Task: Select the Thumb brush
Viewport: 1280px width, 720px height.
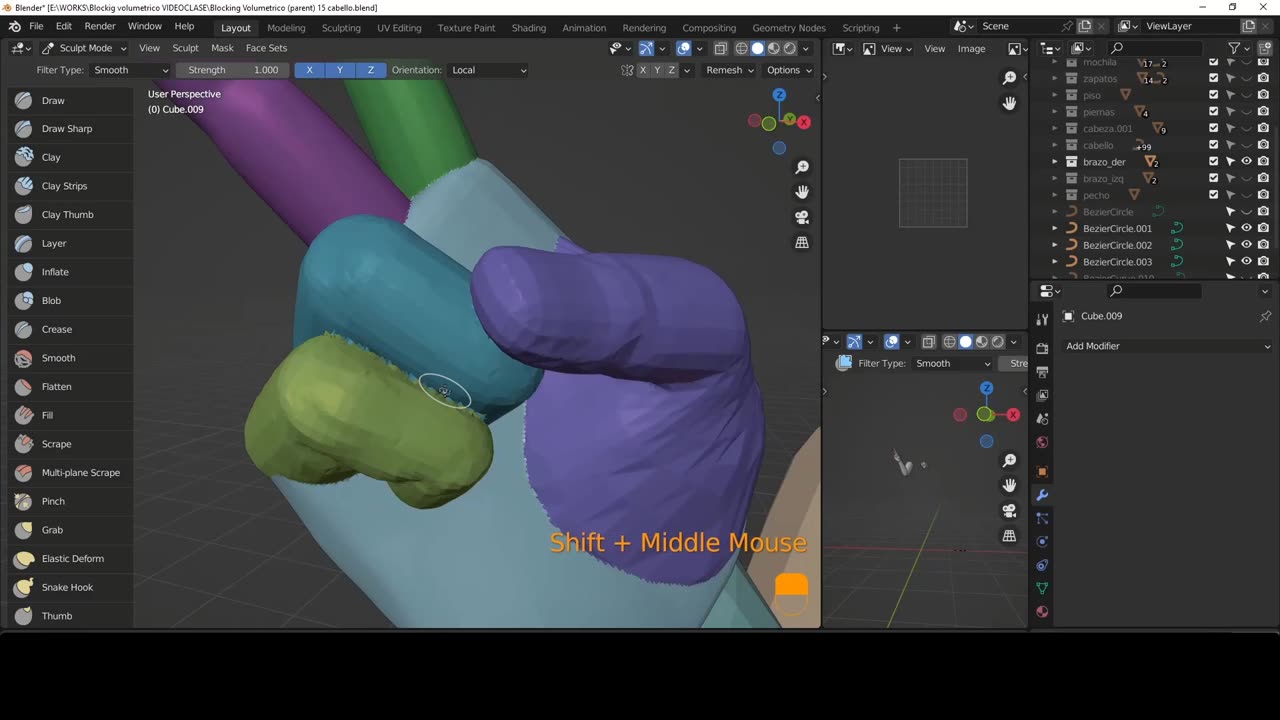Action: pyautogui.click(x=70, y=616)
